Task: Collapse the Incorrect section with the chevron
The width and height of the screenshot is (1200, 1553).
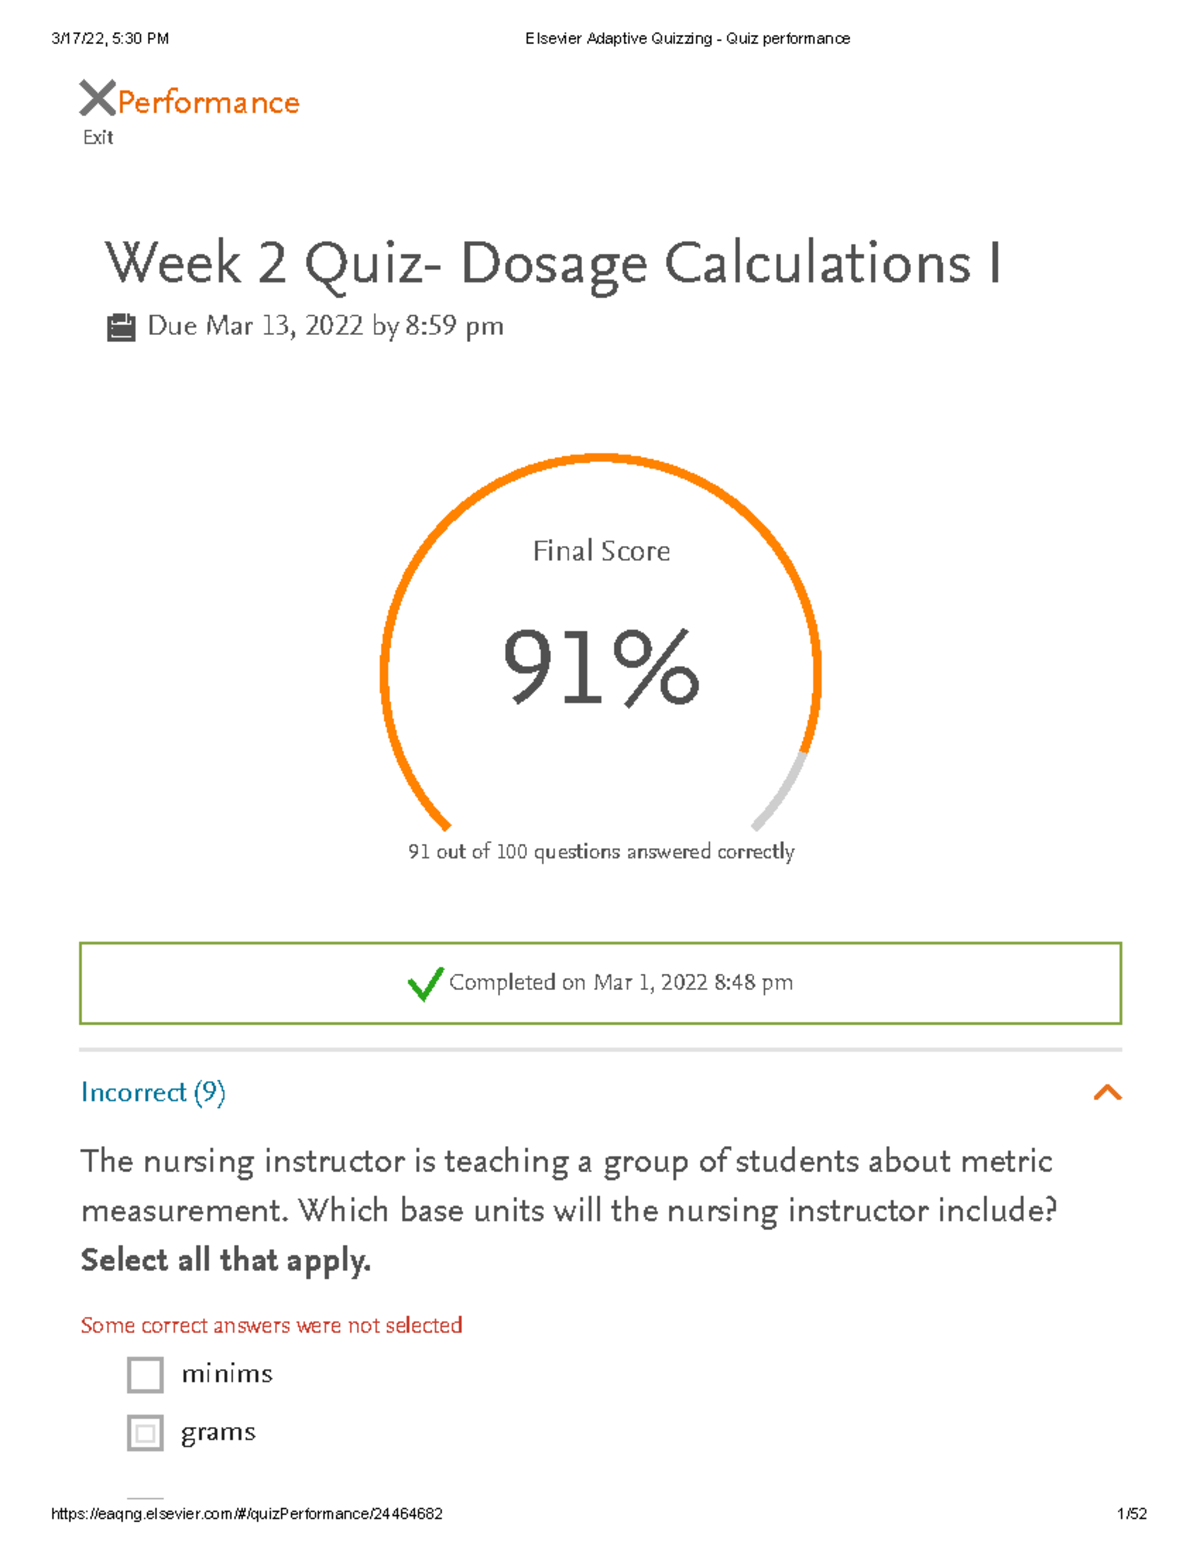Action: click(1106, 1094)
